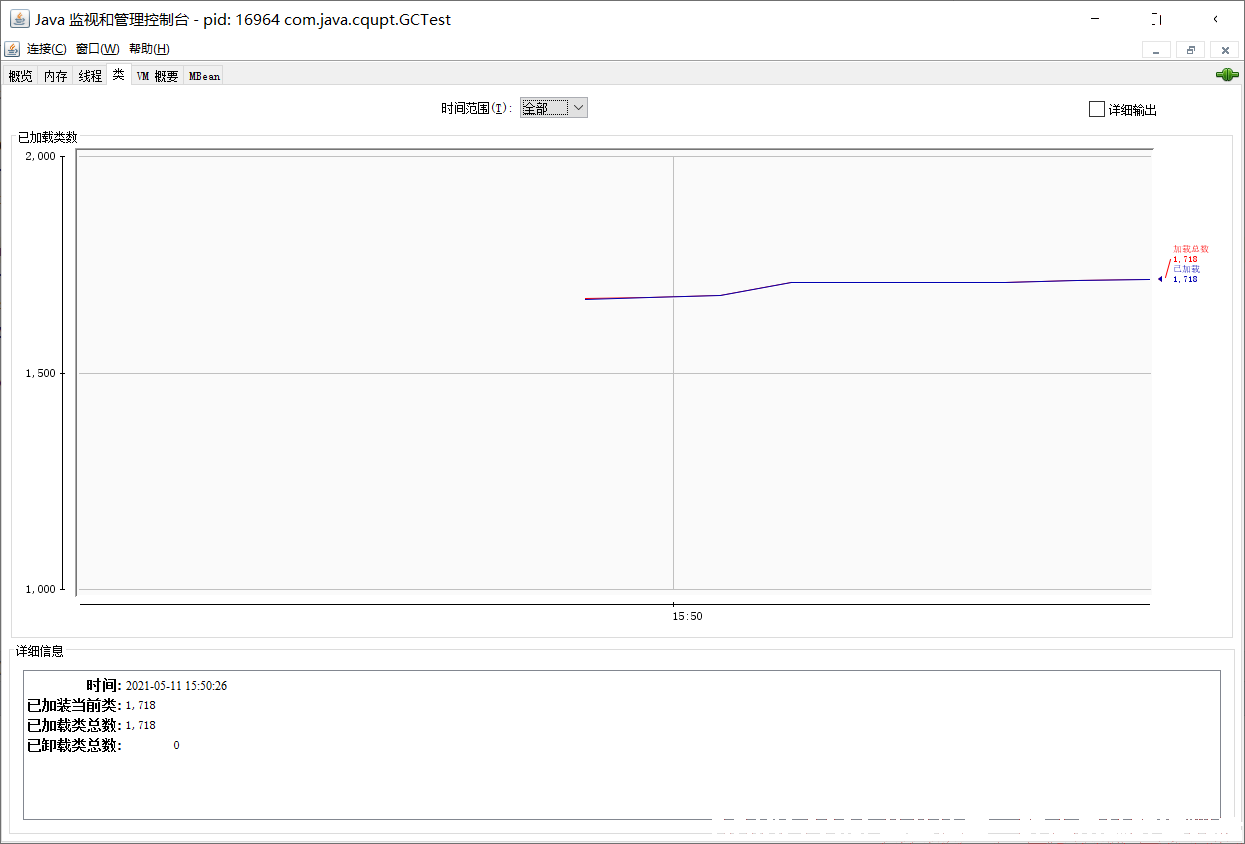Open the 连接 menu
Screen dimensions: 1245x844
click(x=47, y=49)
